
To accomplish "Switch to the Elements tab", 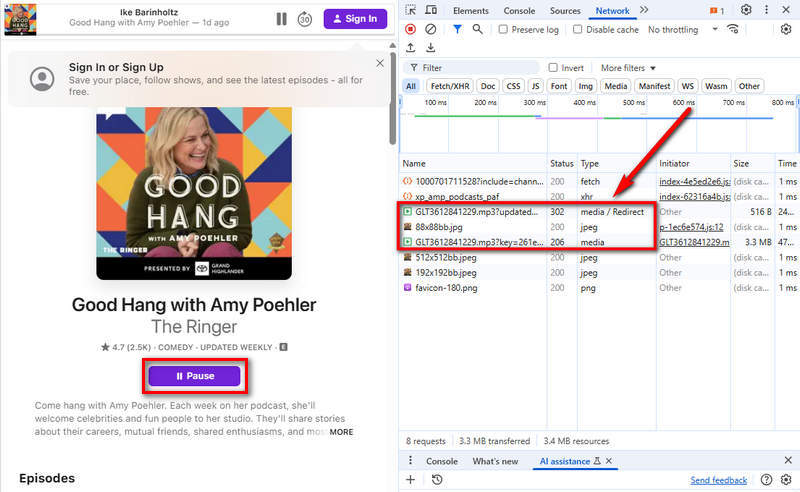I will click(x=470, y=11).
